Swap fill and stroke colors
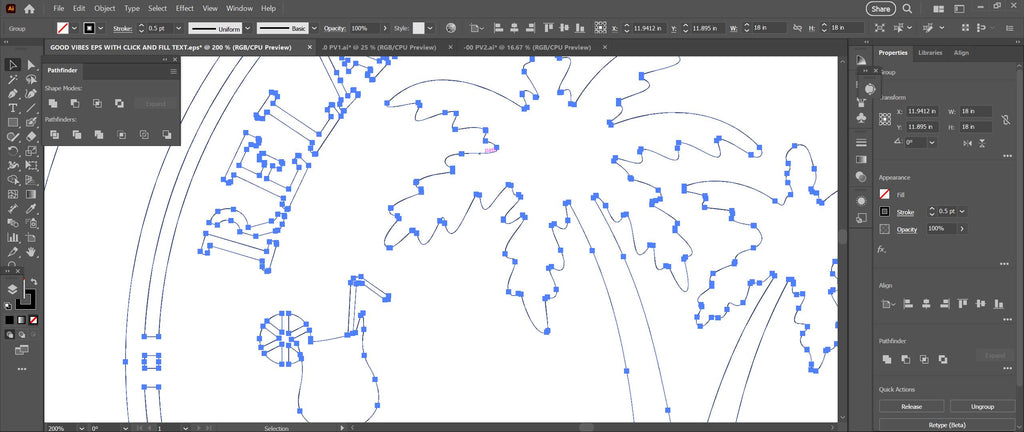 tap(34, 282)
